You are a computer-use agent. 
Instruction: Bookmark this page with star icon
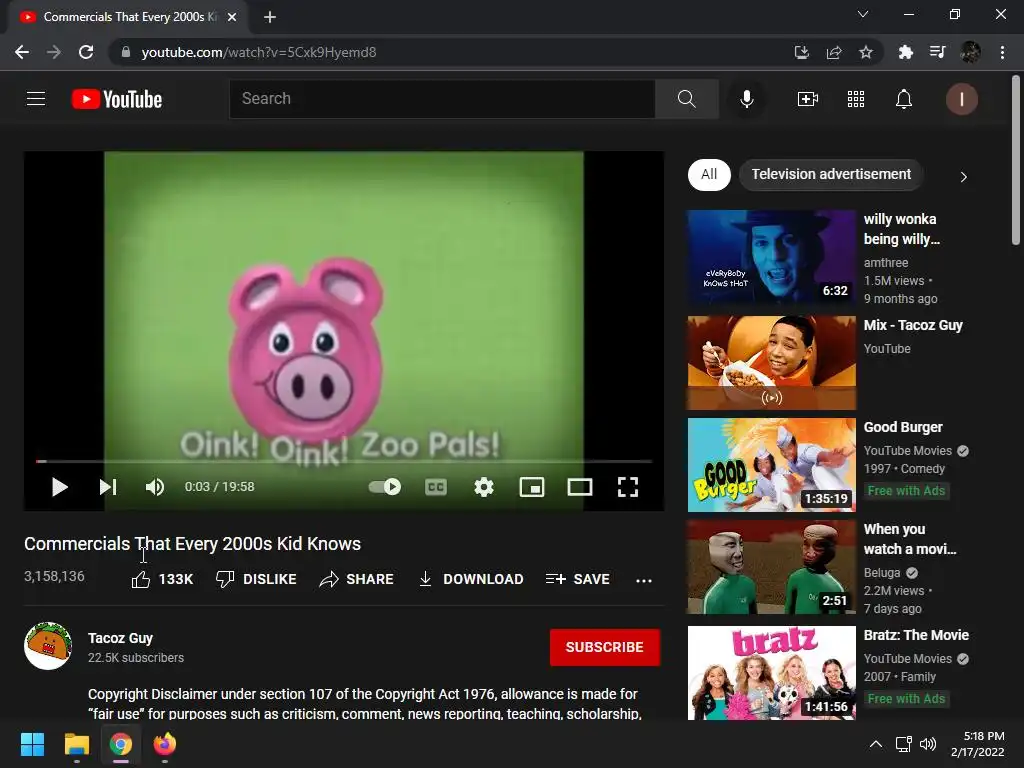[x=866, y=52]
